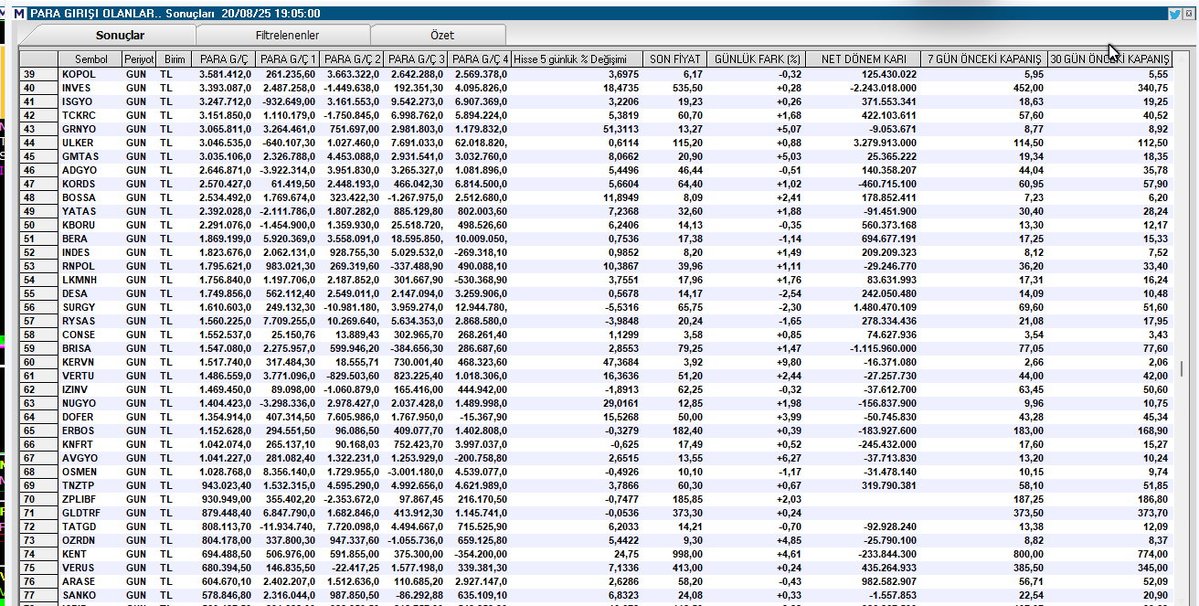The height and width of the screenshot is (606, 1199).
Task: Click the Periyot column header
Action: (x=139, y=59)
